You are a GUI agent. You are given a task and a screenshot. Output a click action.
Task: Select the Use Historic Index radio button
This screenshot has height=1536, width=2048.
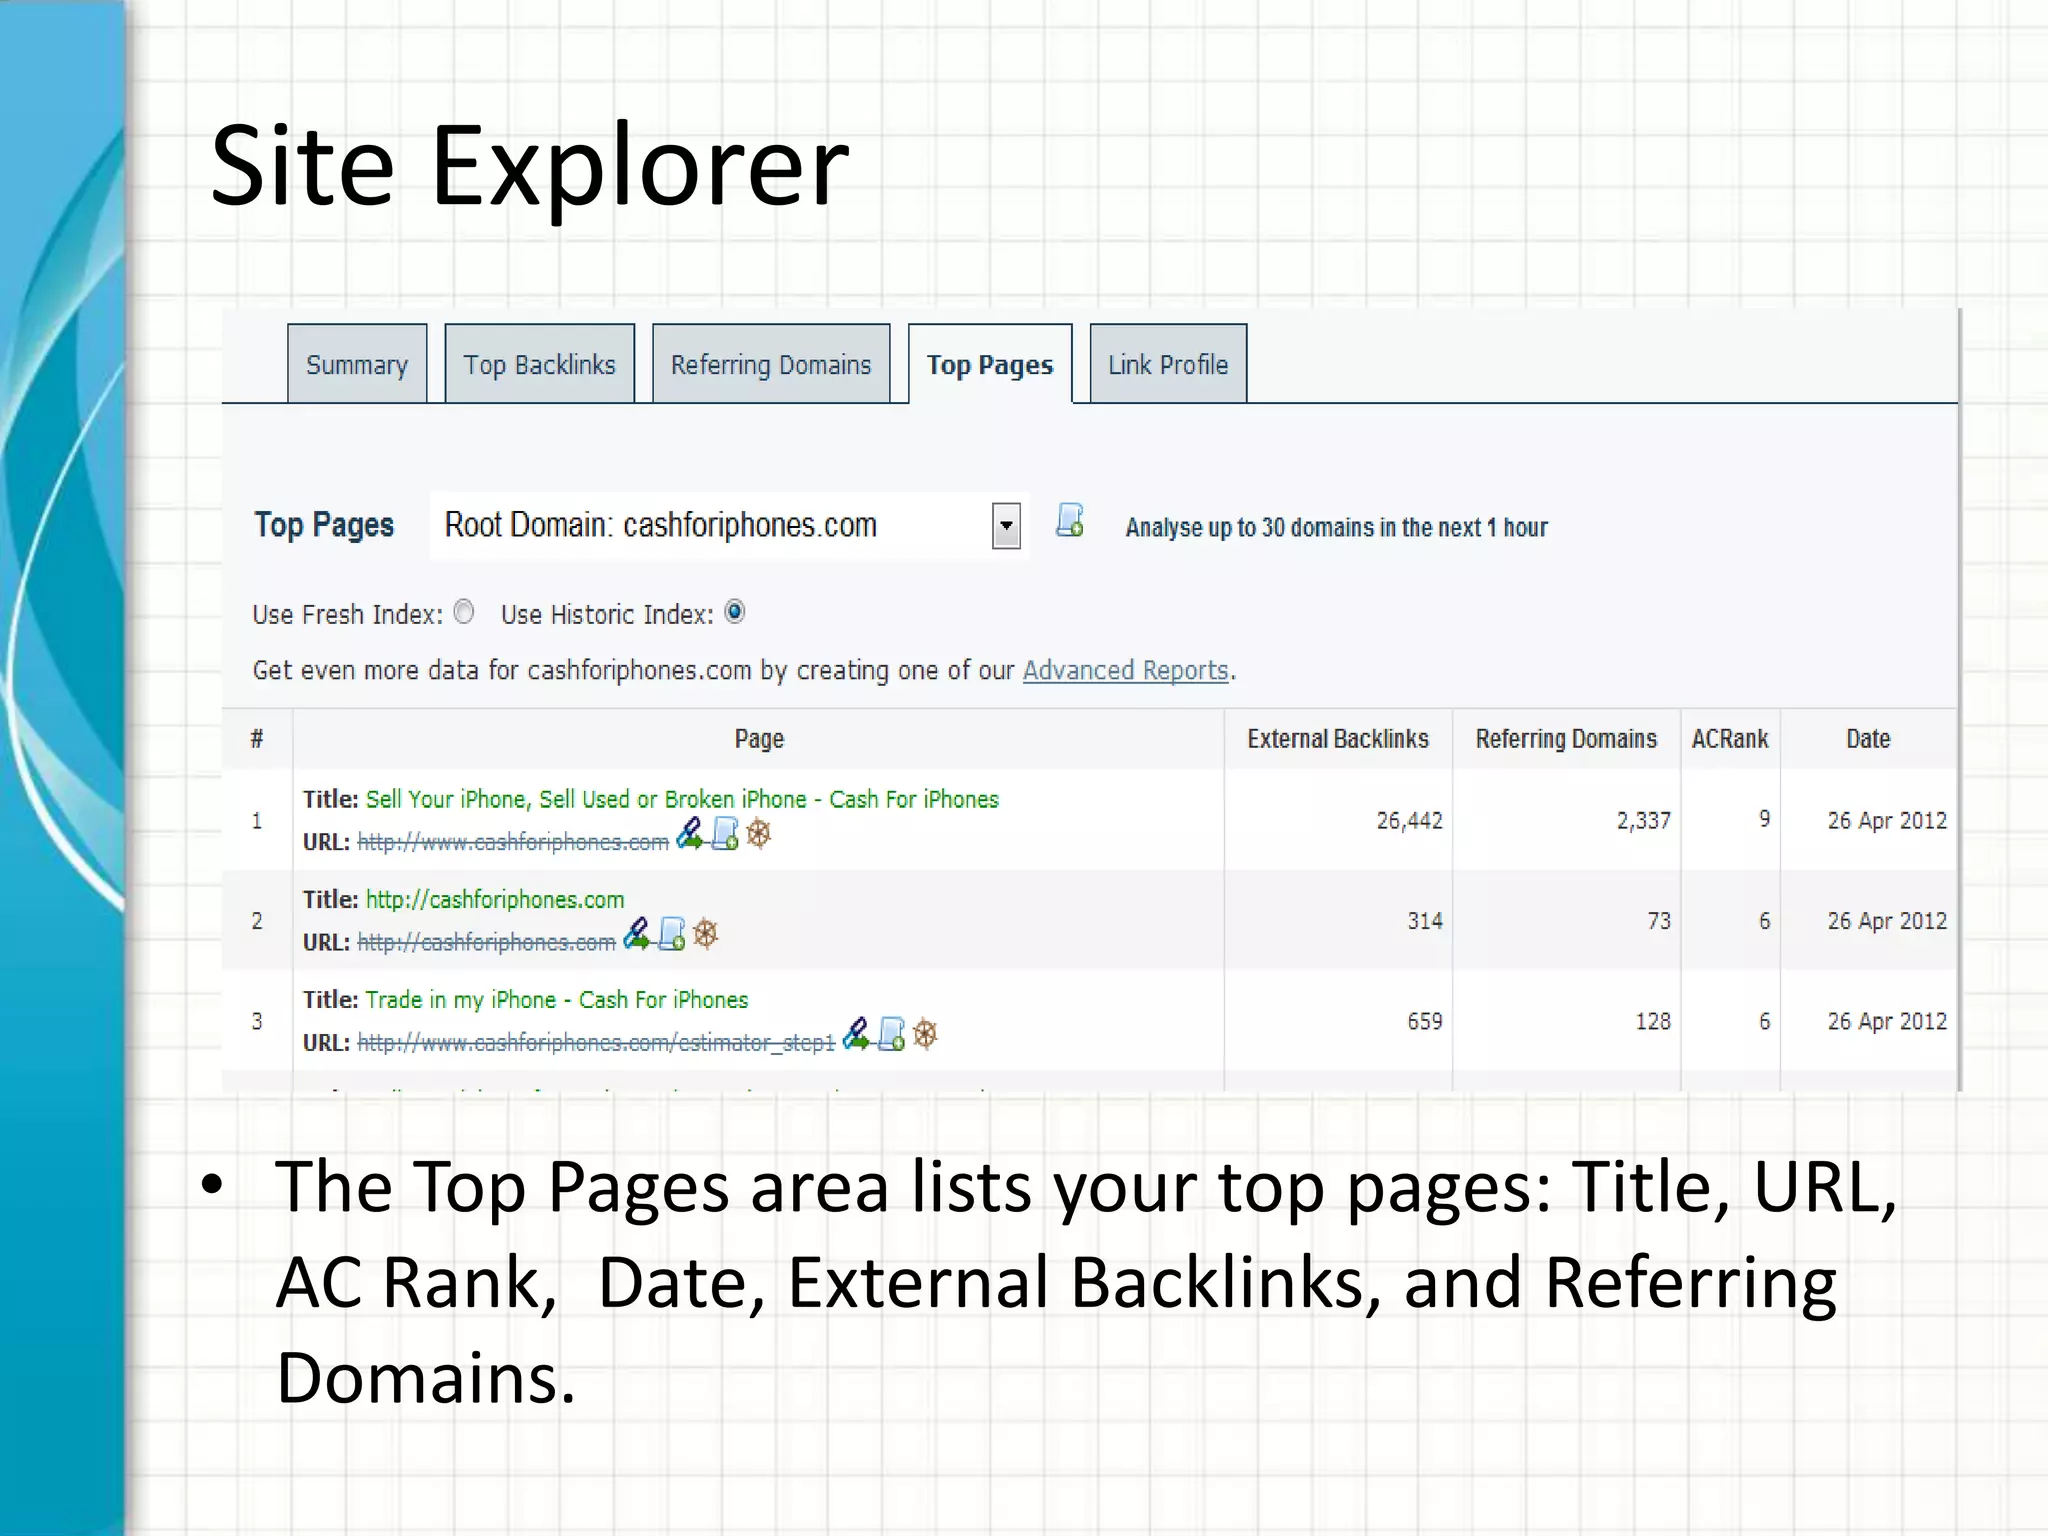[x=735, y=612]
